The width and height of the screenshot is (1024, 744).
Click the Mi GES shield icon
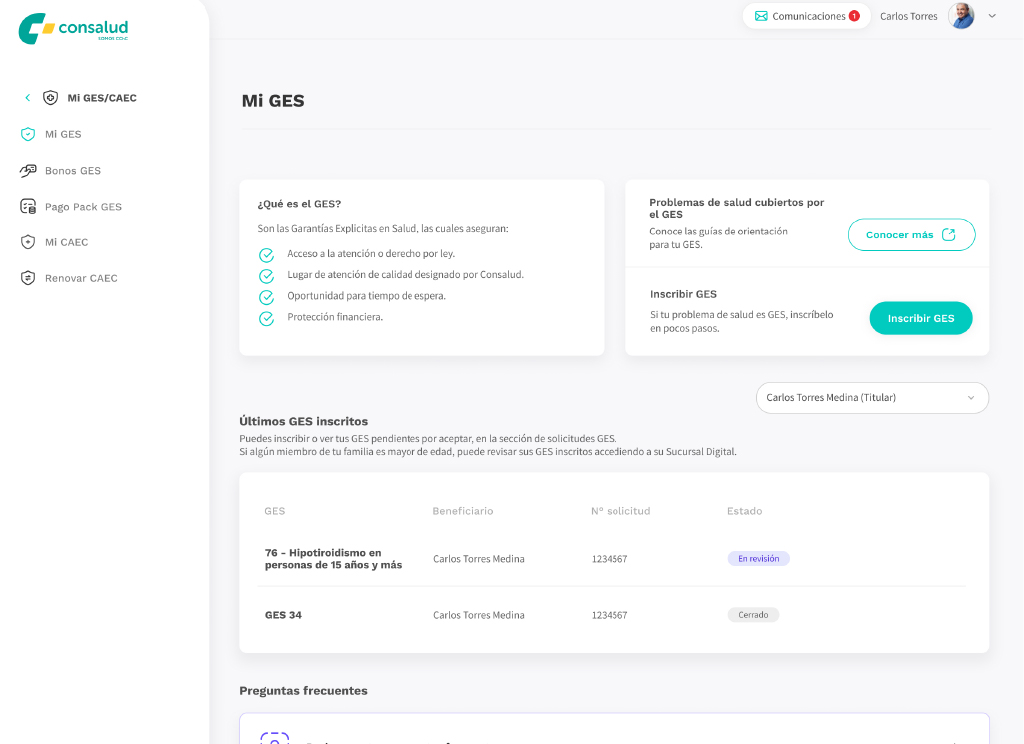point(28,134)
